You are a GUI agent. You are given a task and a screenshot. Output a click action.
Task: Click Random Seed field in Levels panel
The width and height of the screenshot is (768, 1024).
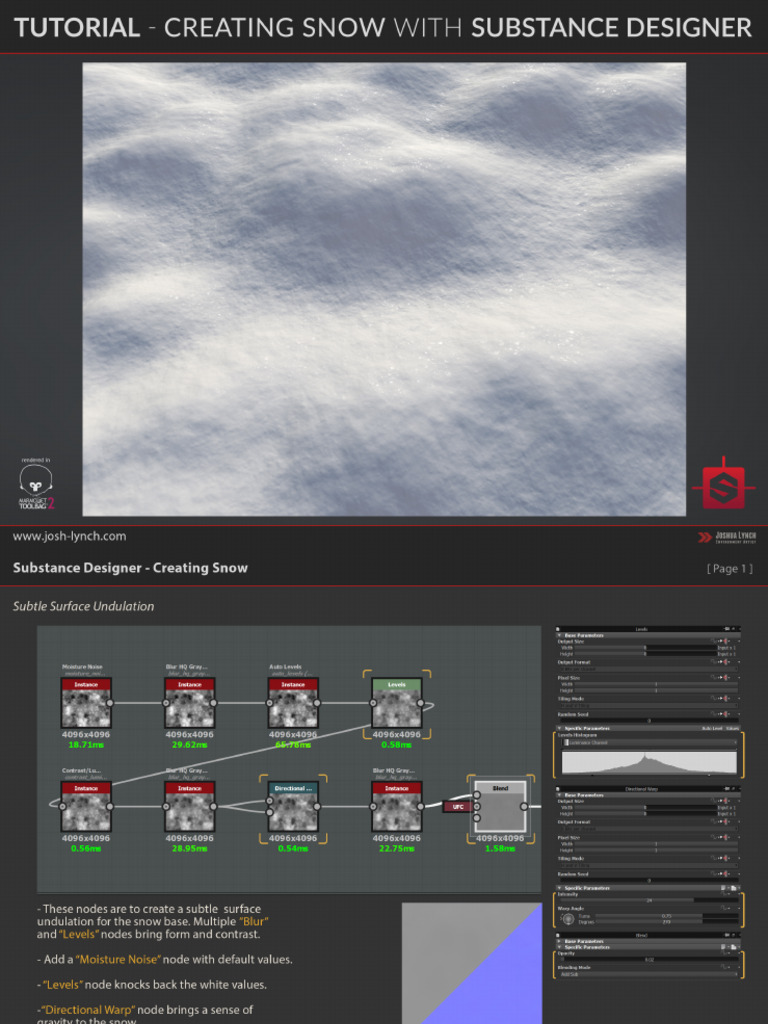(649, 720)
